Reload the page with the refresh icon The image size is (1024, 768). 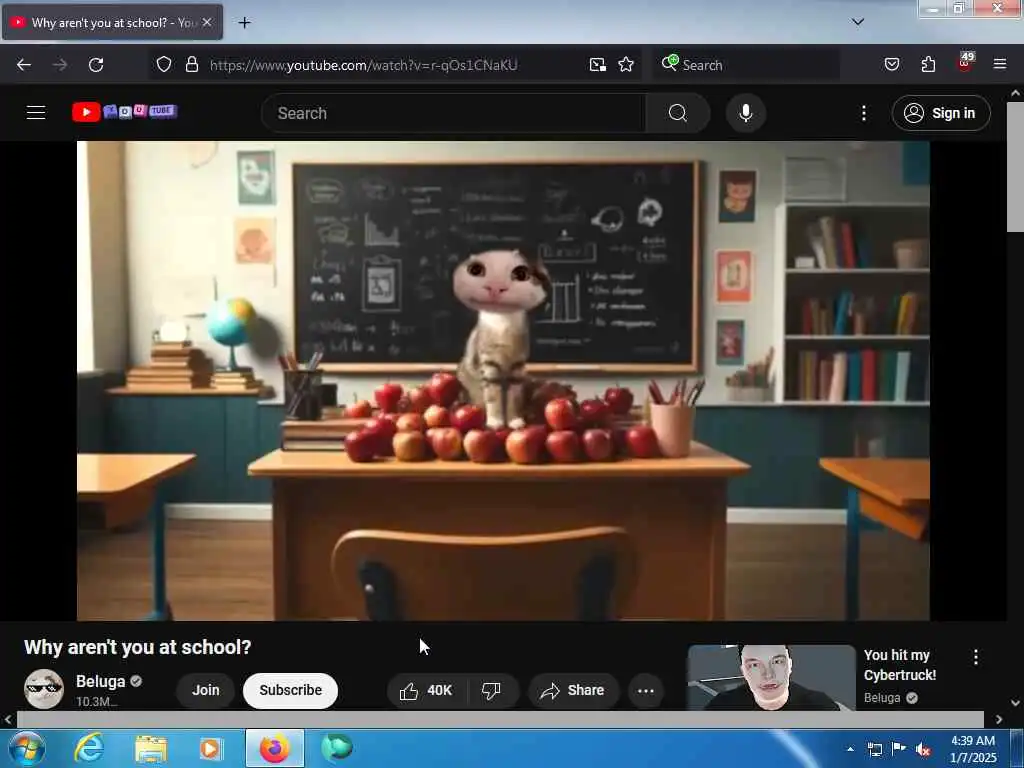(96, 65)
